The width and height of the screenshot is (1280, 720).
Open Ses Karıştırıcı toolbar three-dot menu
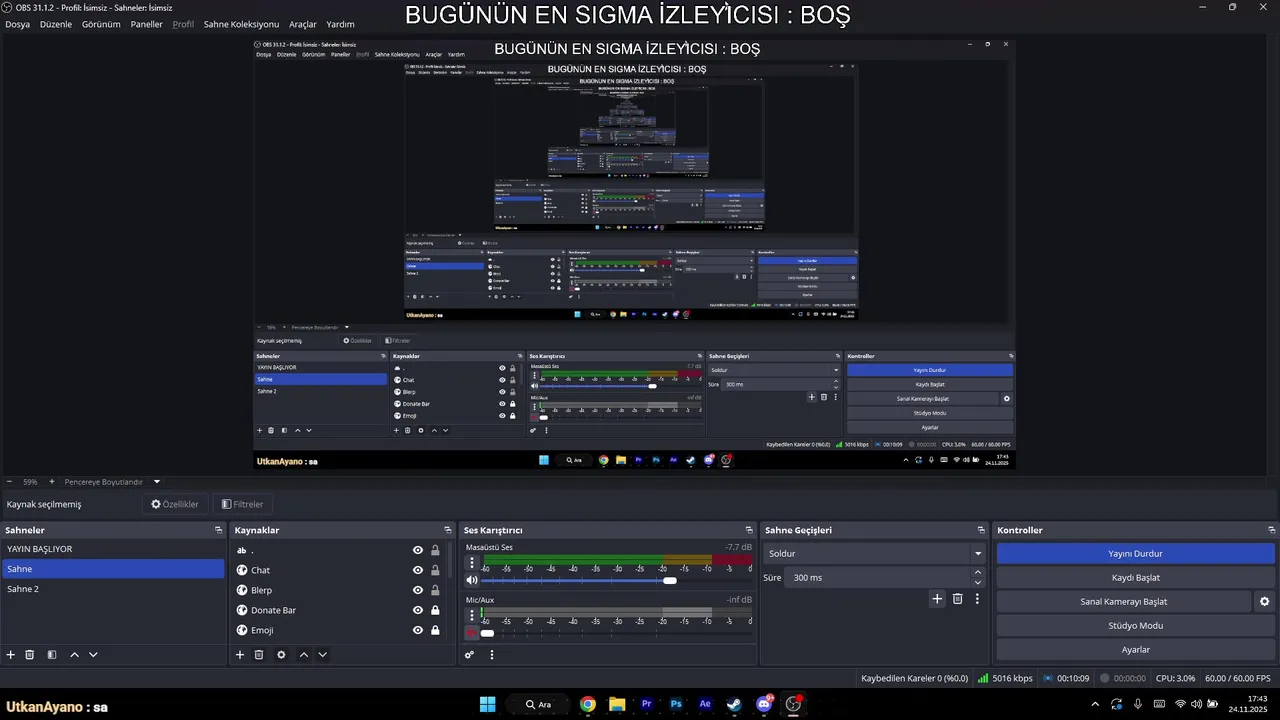coord(491,655)
